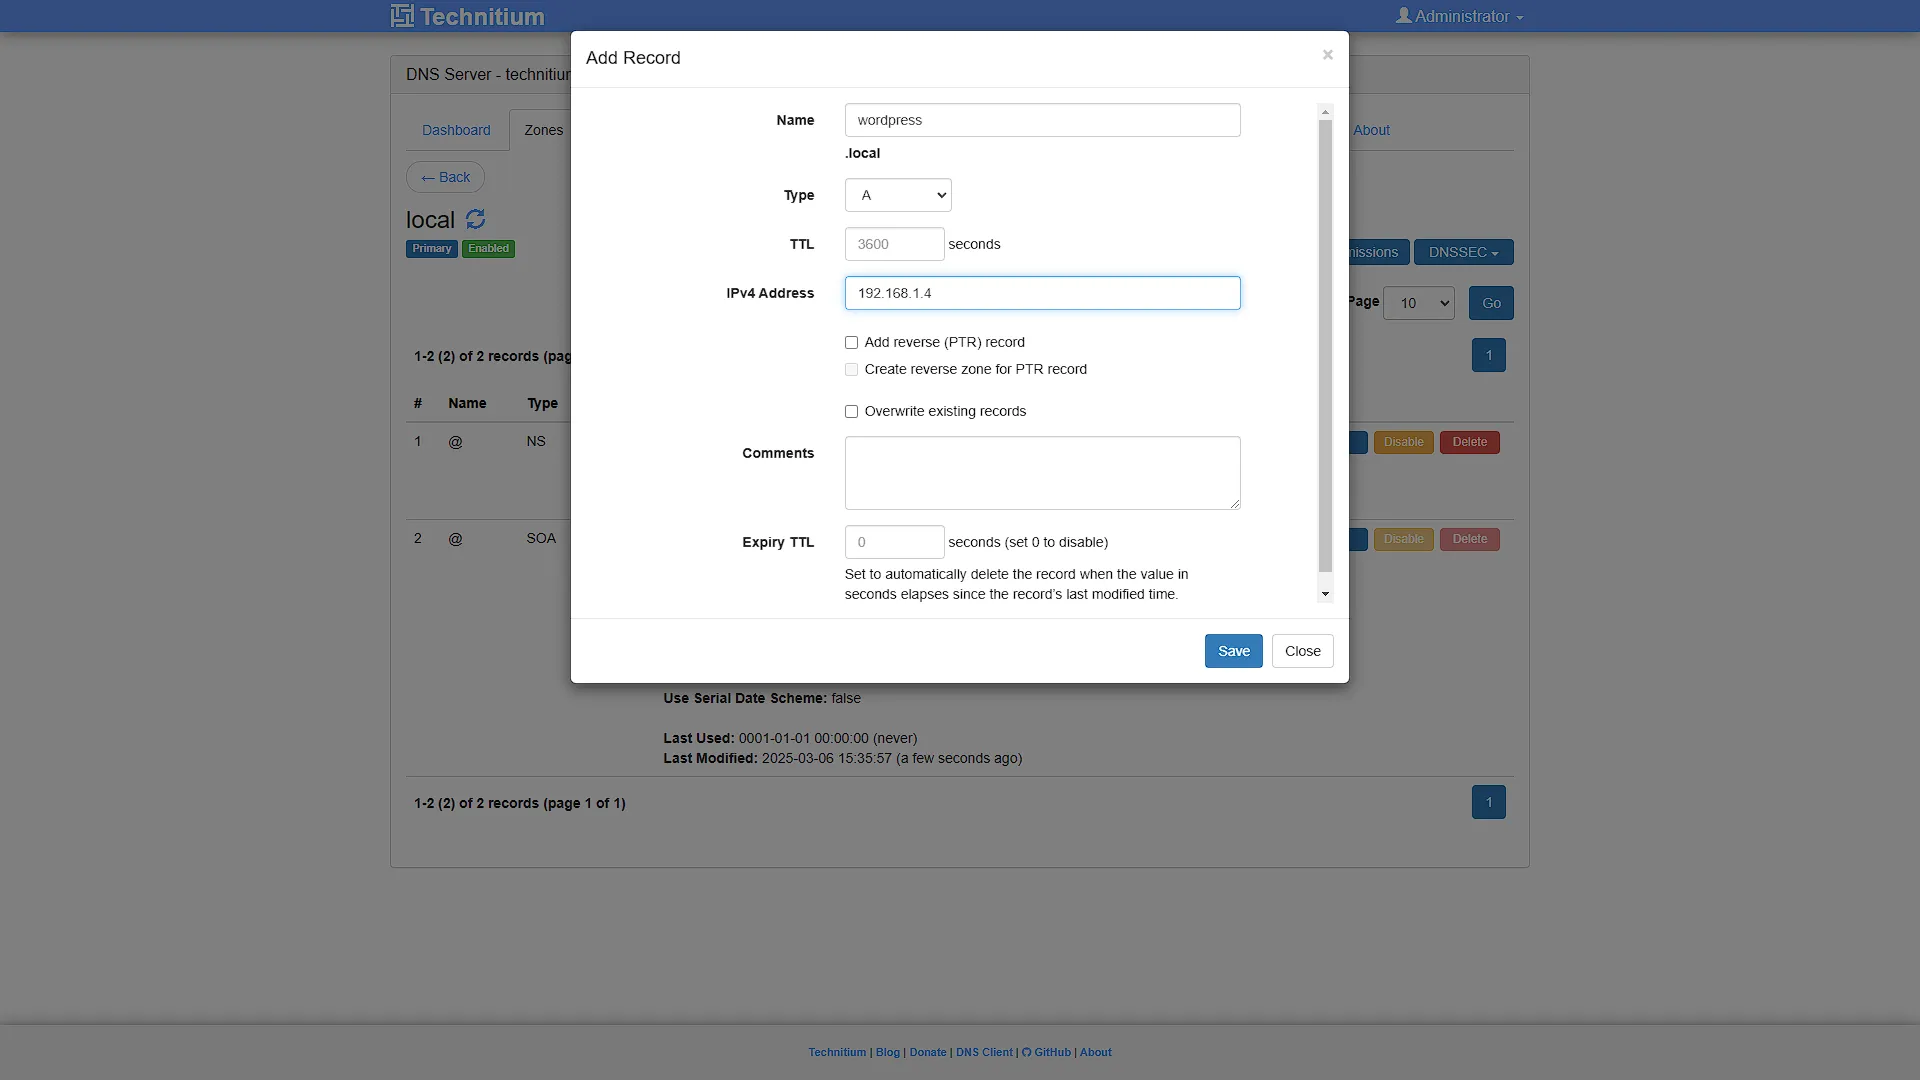This screenshot has width=1920, height=1080.
Task: Open the record Type dropdown
Action: [x=898, y=195]
